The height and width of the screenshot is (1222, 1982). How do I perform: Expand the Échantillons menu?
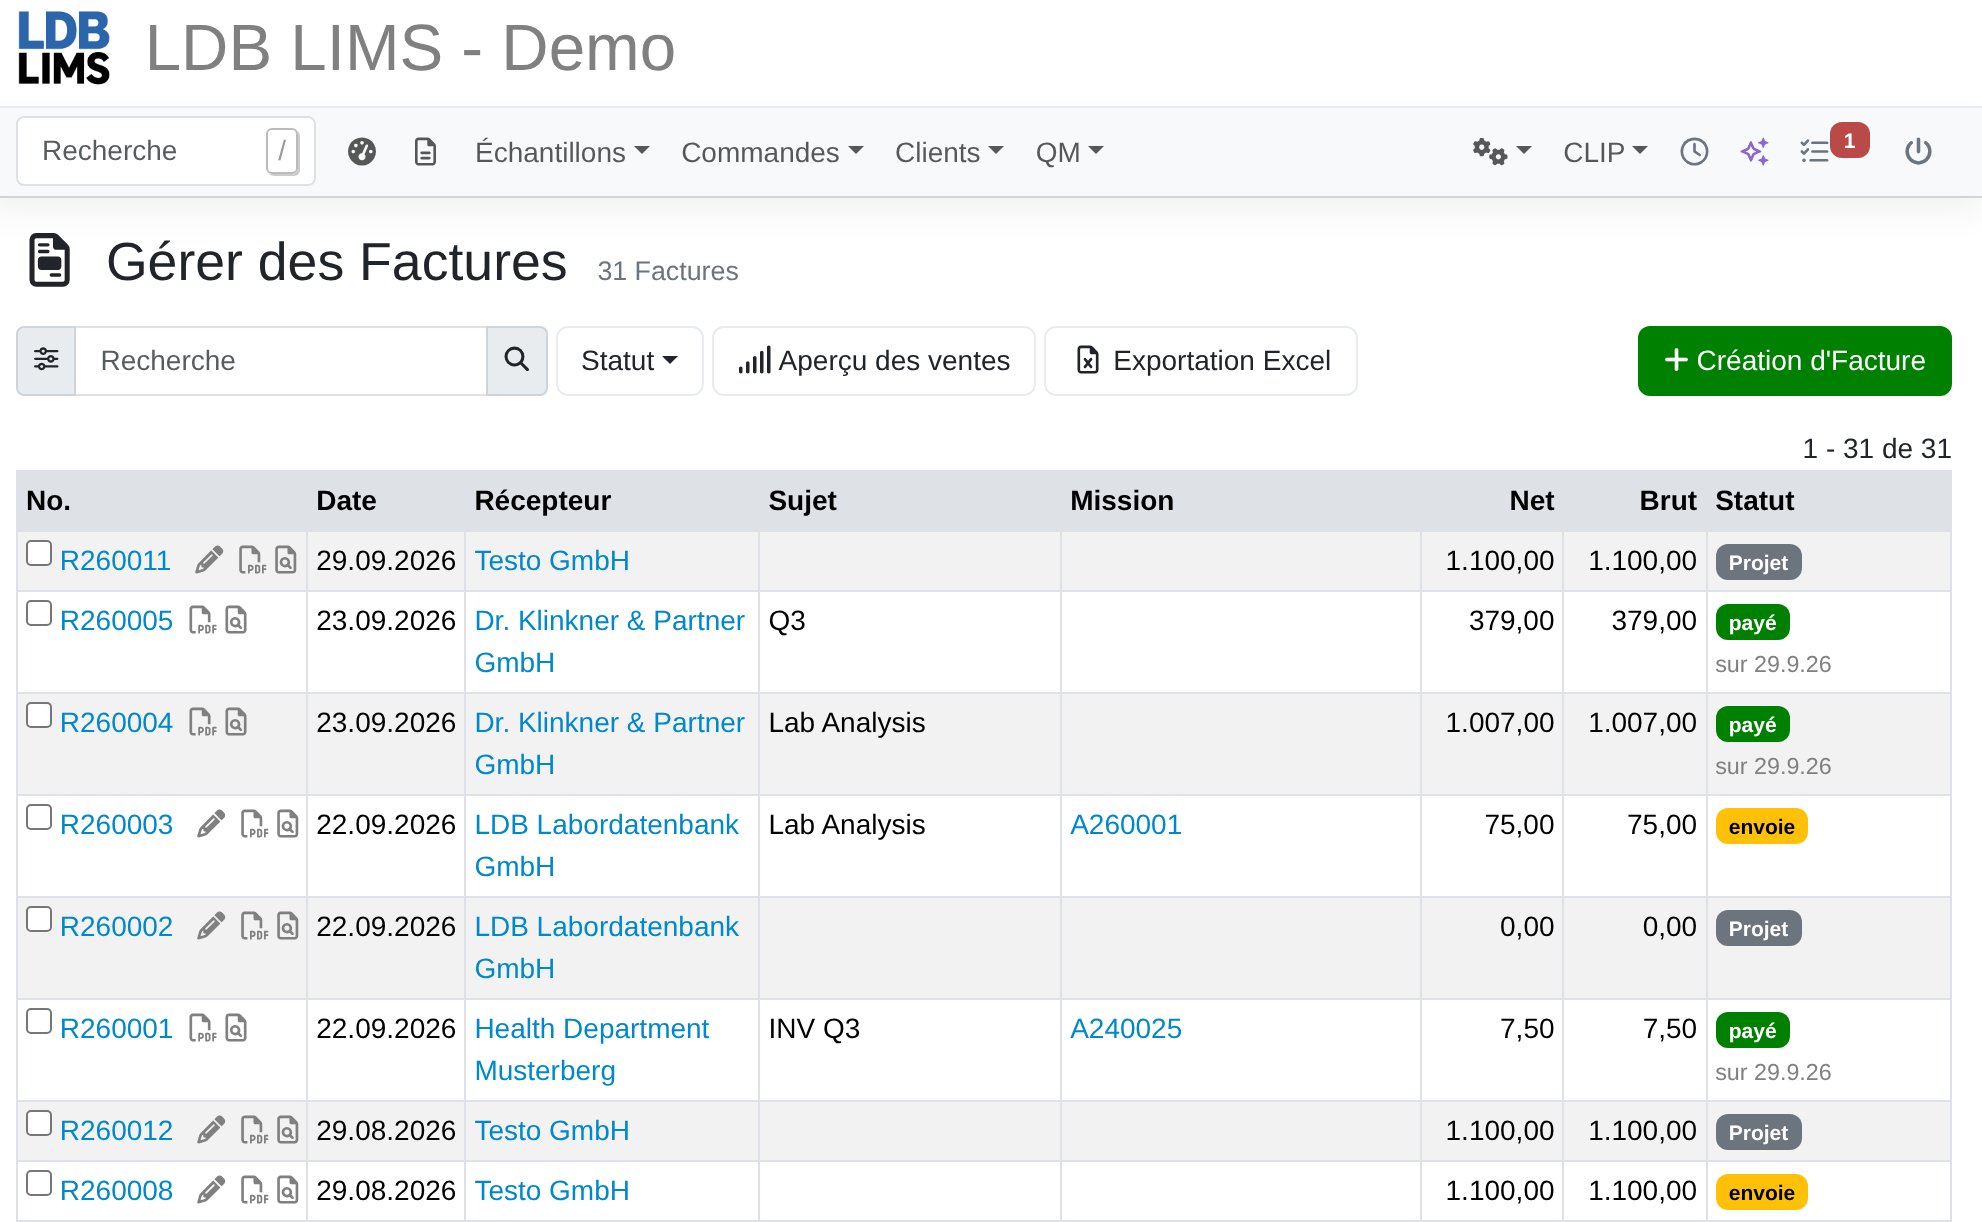pos(562,152)
